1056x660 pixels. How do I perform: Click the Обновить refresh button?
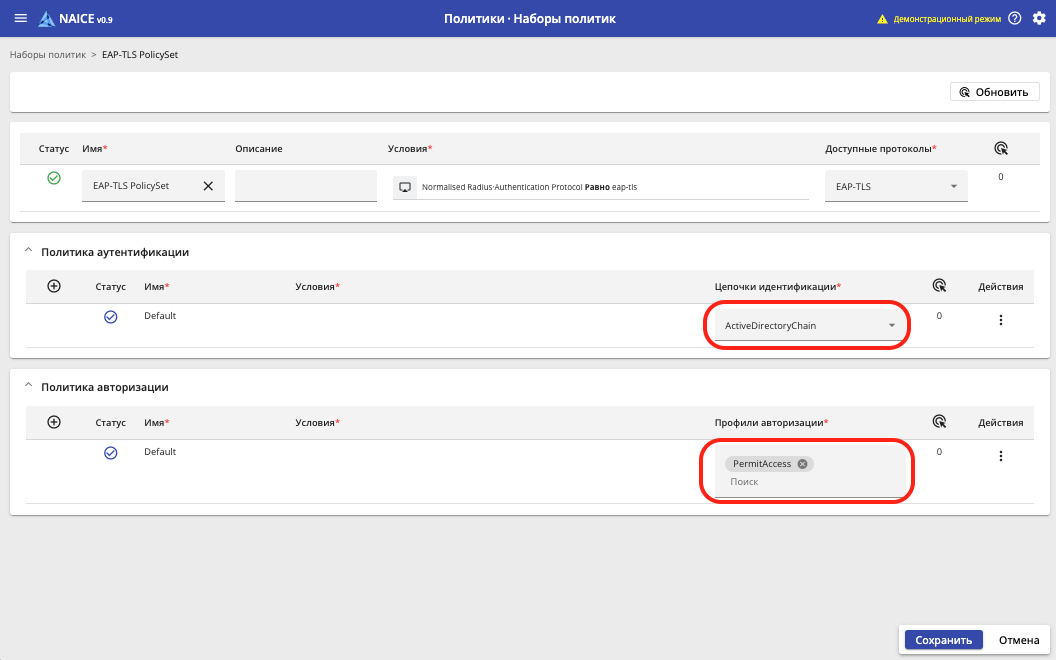click(995, 92)
